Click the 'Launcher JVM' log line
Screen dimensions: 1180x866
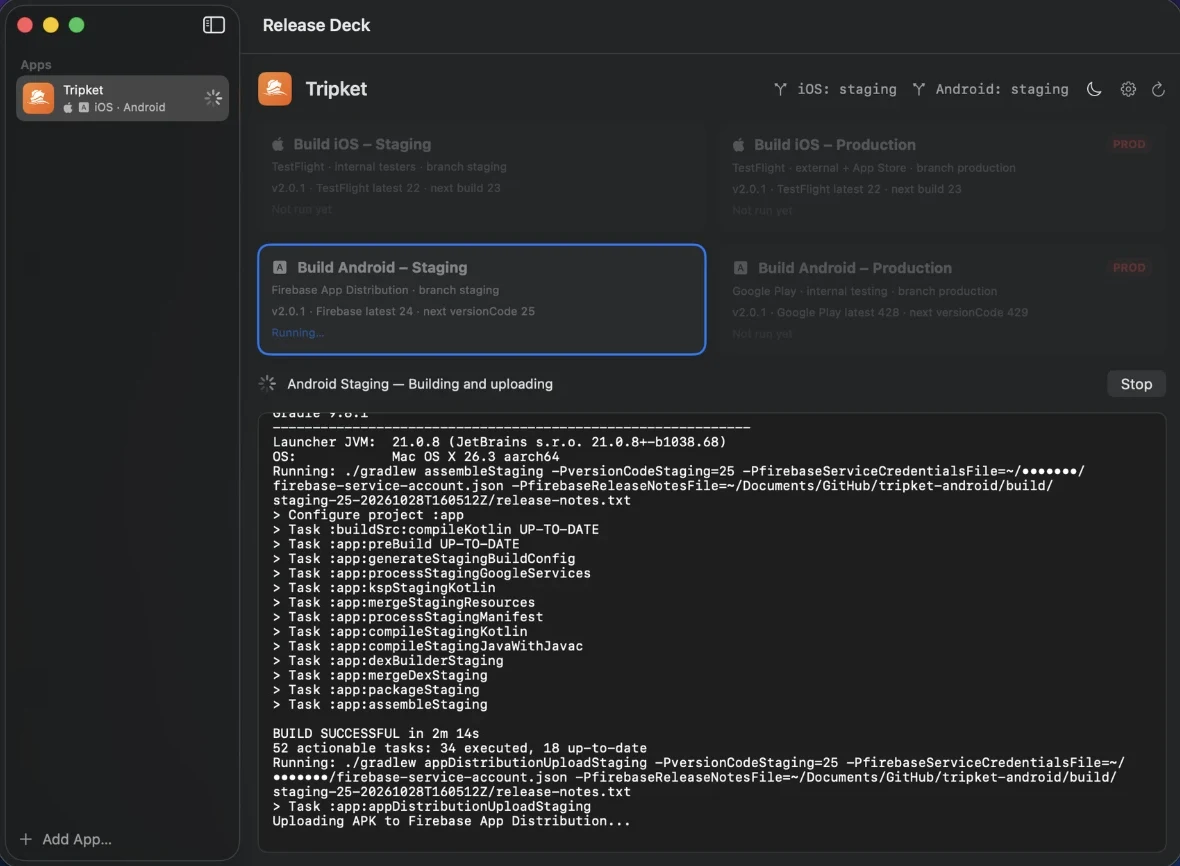tap(499, 442)
